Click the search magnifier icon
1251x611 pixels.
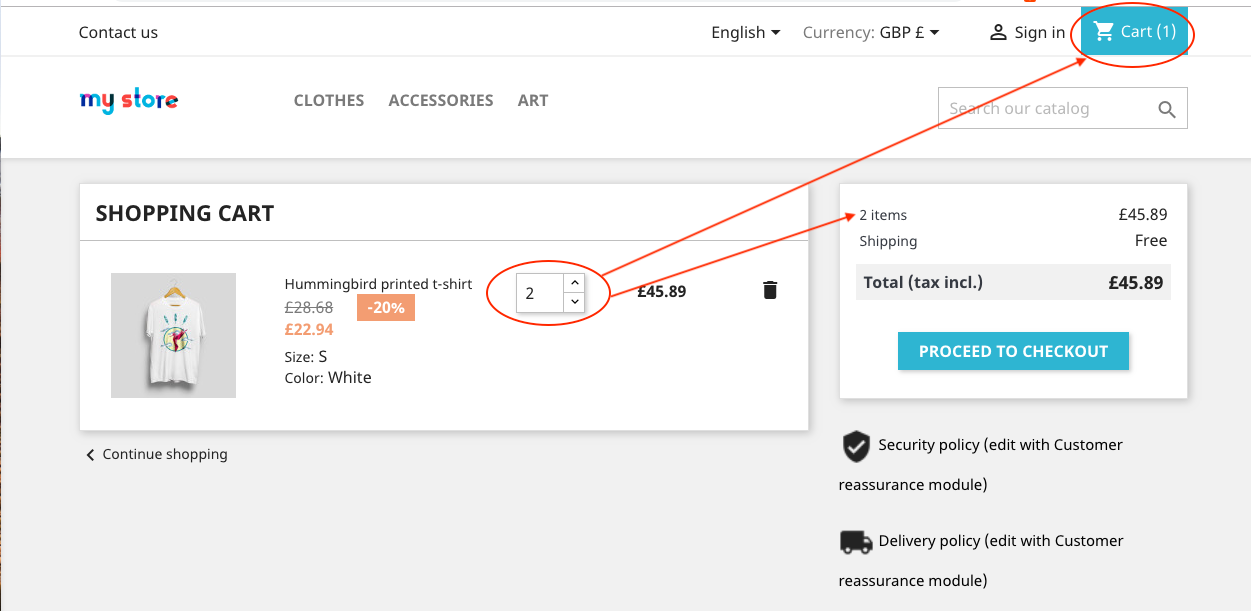click(1166, 108)
